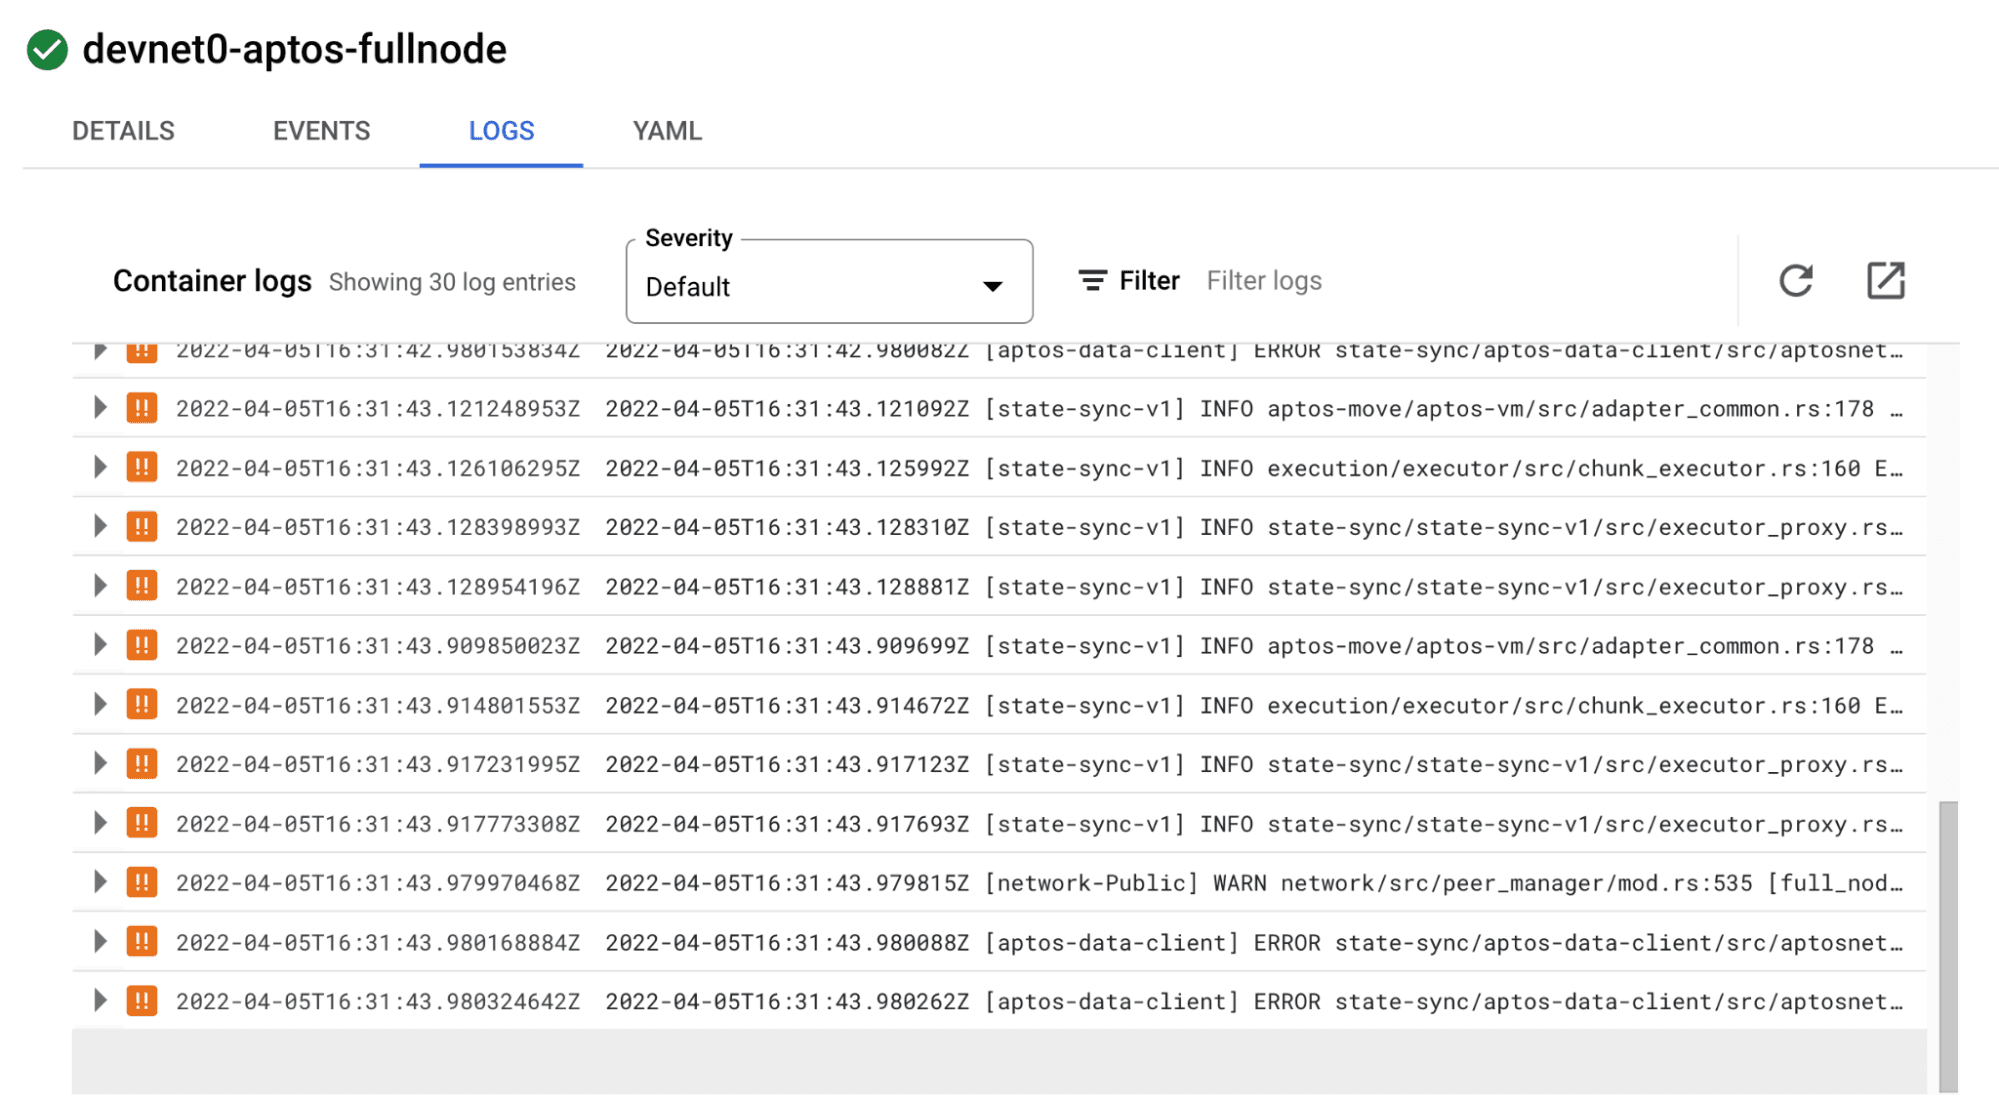The image size is (1999, 1113).
Task: Expand the network-Public WARN log entry
Action: pos(99,882)
